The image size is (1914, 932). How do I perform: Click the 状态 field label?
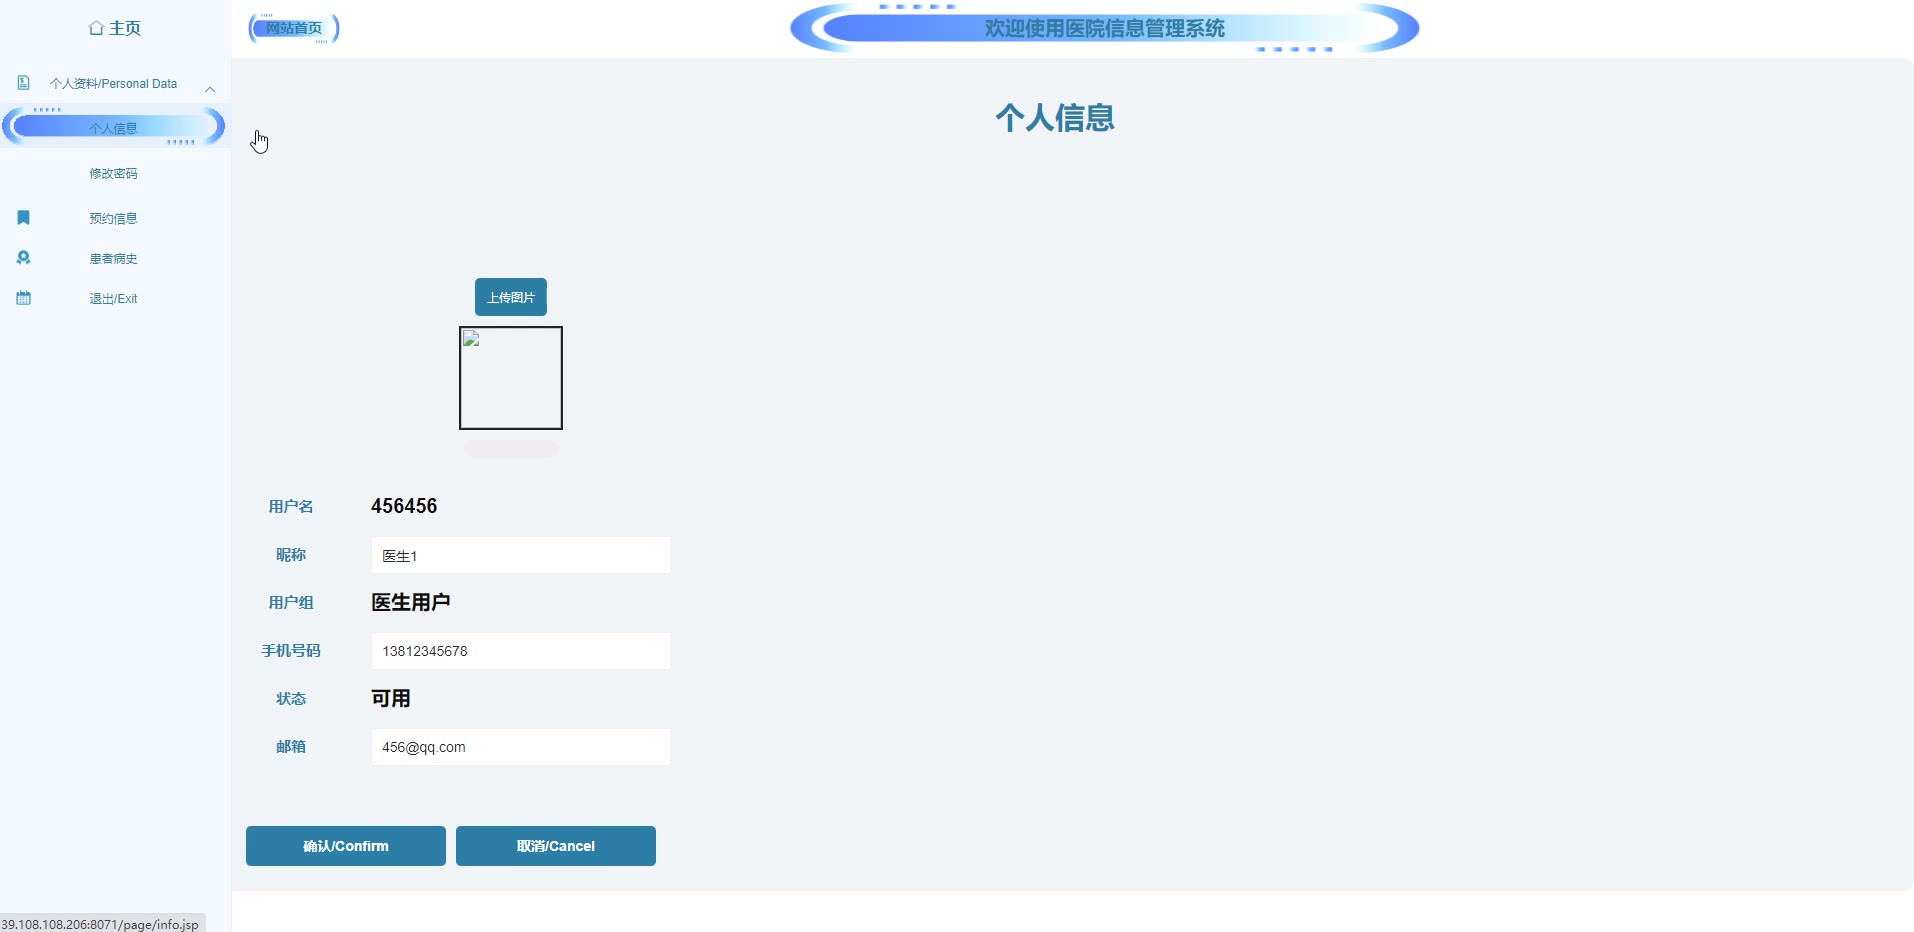point(291,698)
